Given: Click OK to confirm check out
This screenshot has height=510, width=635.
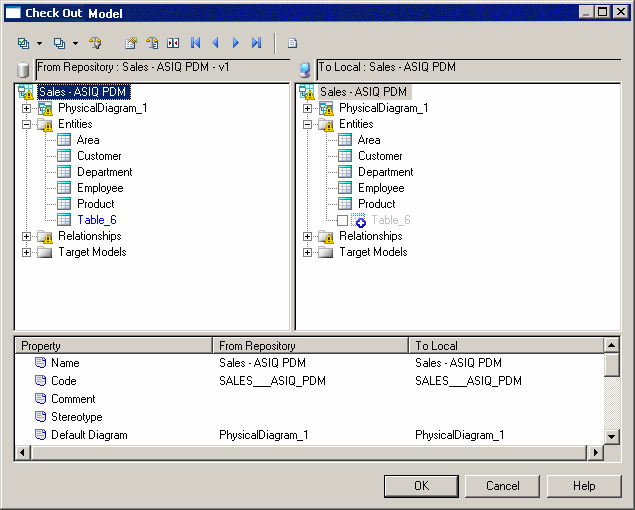Looking at the screenshot, I should [x=421, y=486].
